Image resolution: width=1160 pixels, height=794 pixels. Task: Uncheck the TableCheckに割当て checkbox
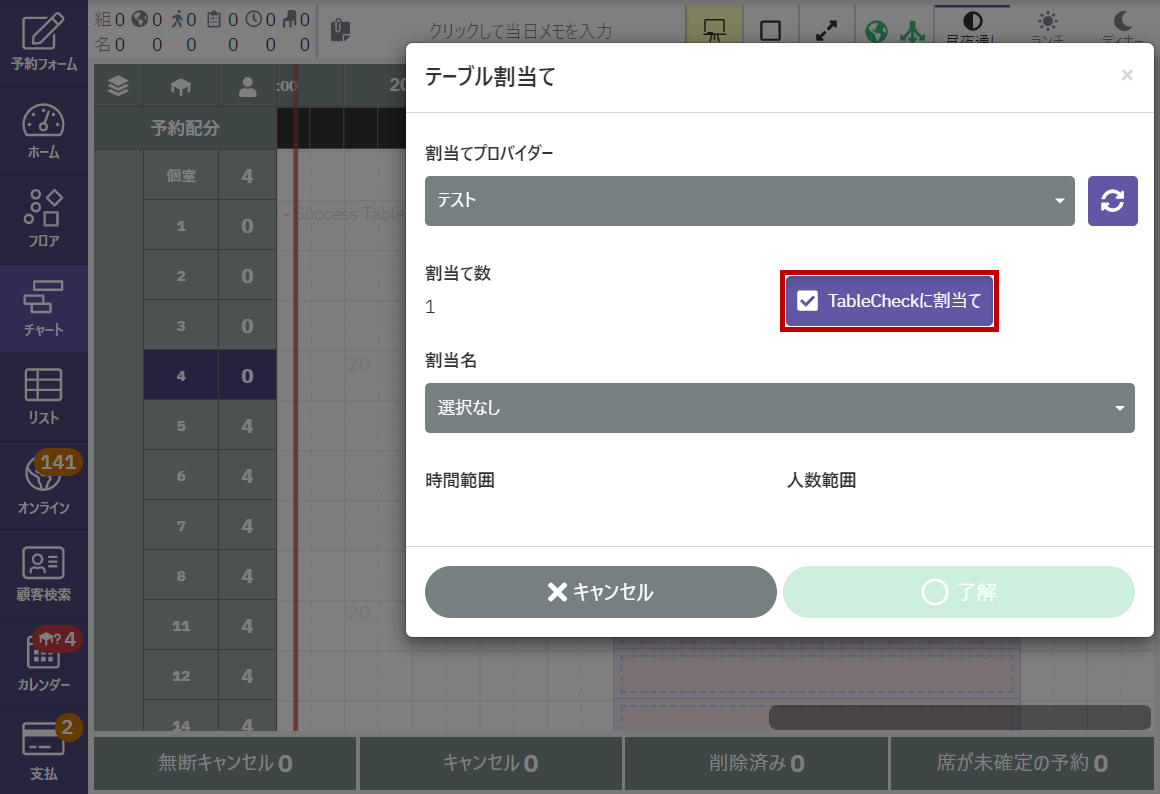808,301
